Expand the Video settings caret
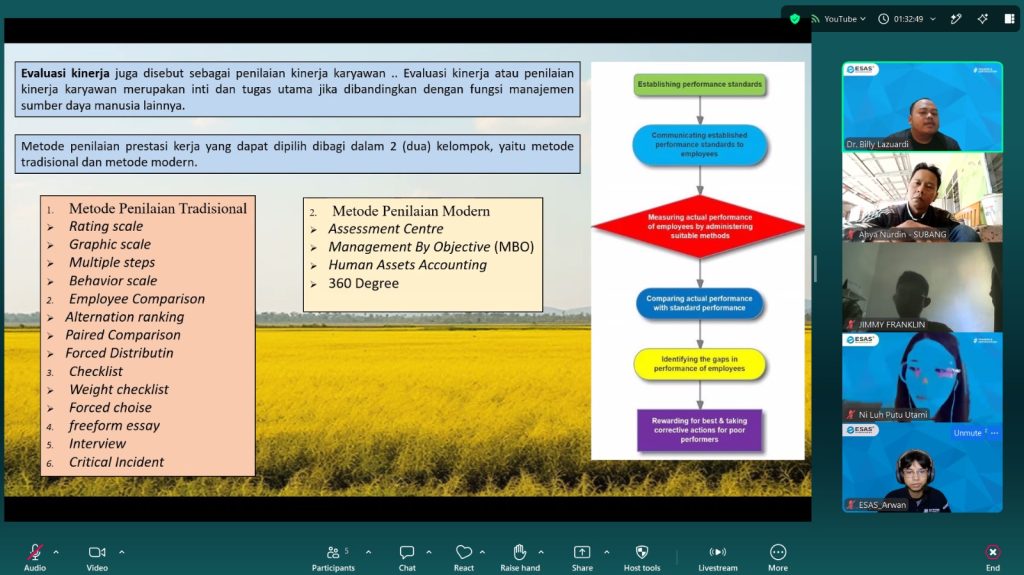Viewport: 1024px width, 575px height. 121,552
